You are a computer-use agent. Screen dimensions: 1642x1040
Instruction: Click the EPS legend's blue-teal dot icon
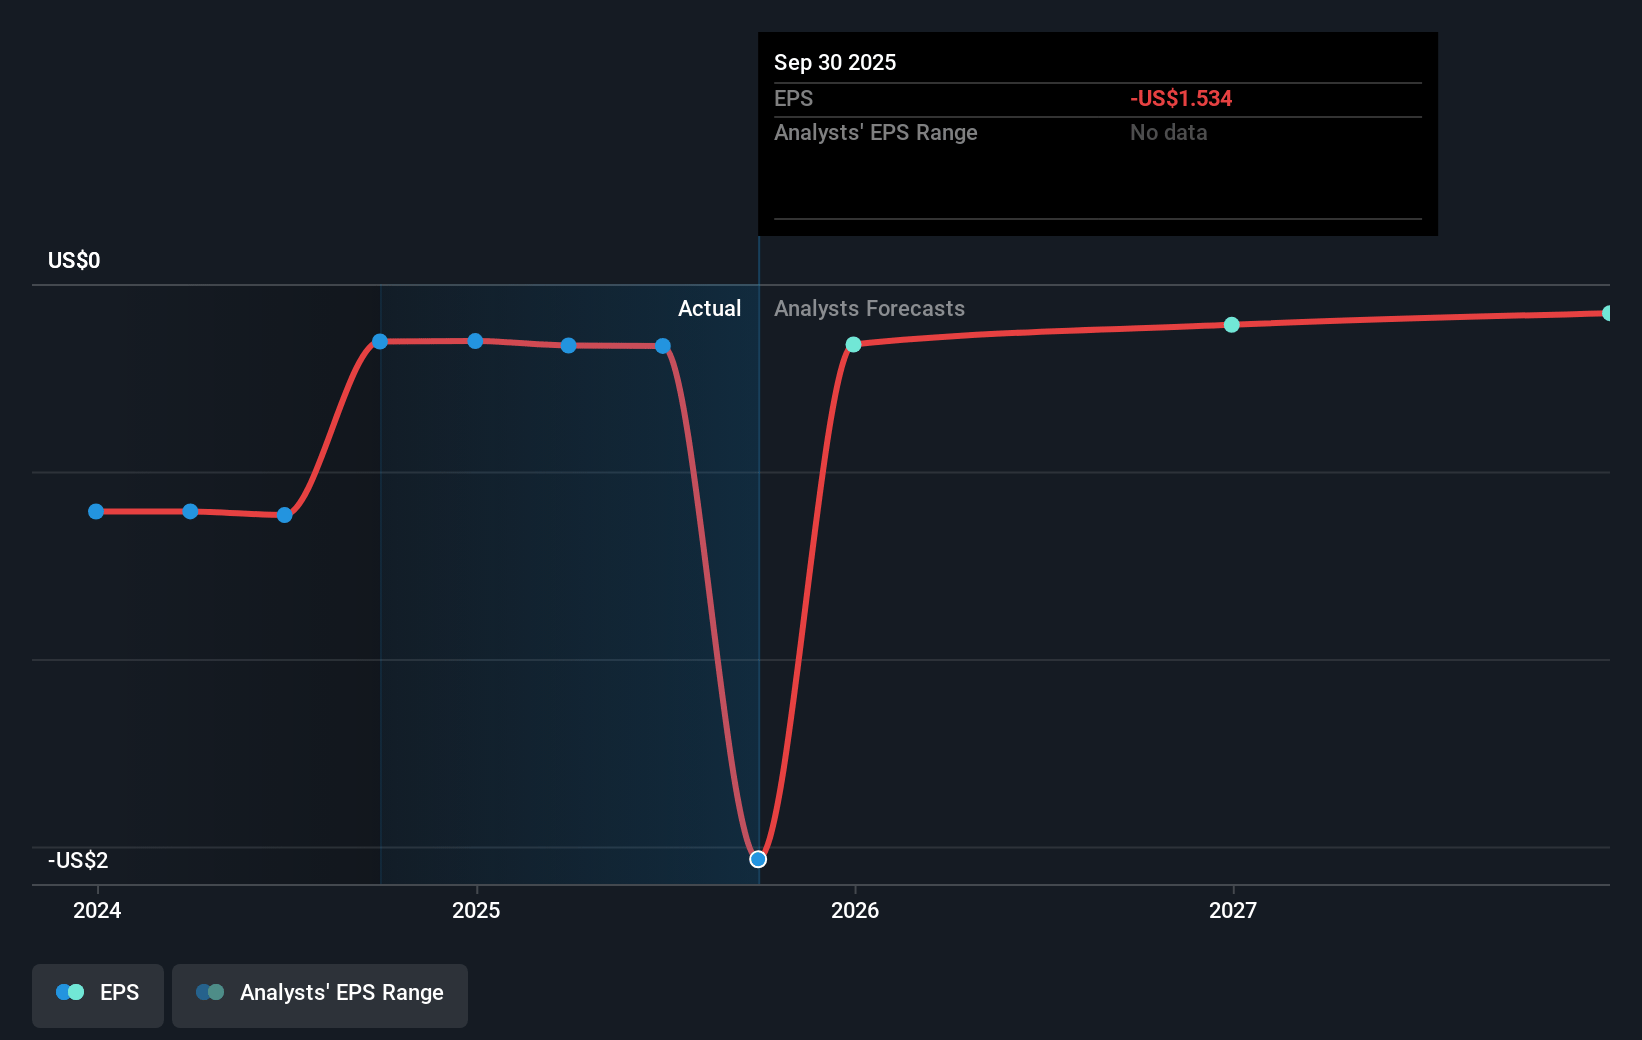pos(70,993)
